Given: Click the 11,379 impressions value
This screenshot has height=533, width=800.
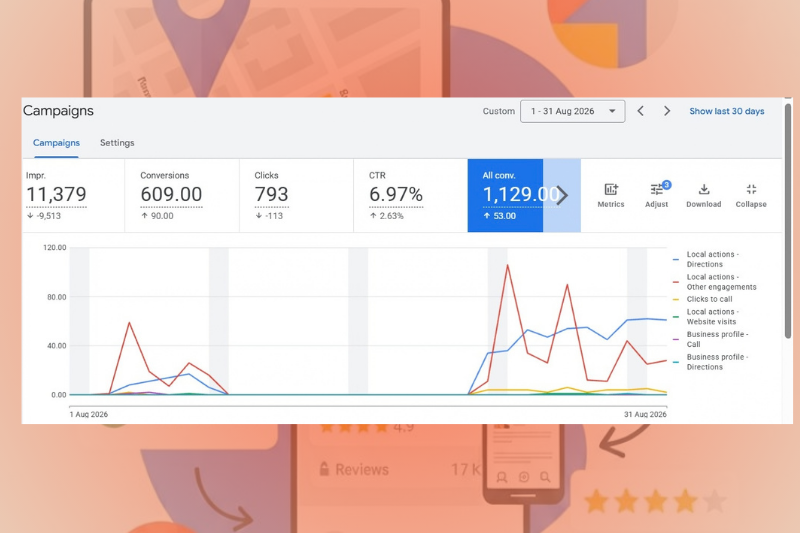Looking at the screenshot, I should [x=56, y=194].
